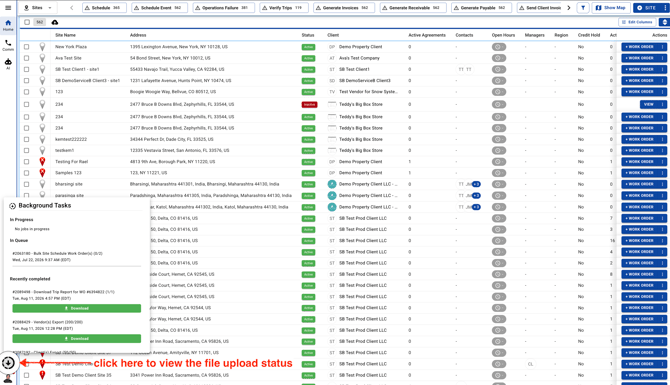Click the Show Map button
Screen dimensions: 670x385
[611, 8]
